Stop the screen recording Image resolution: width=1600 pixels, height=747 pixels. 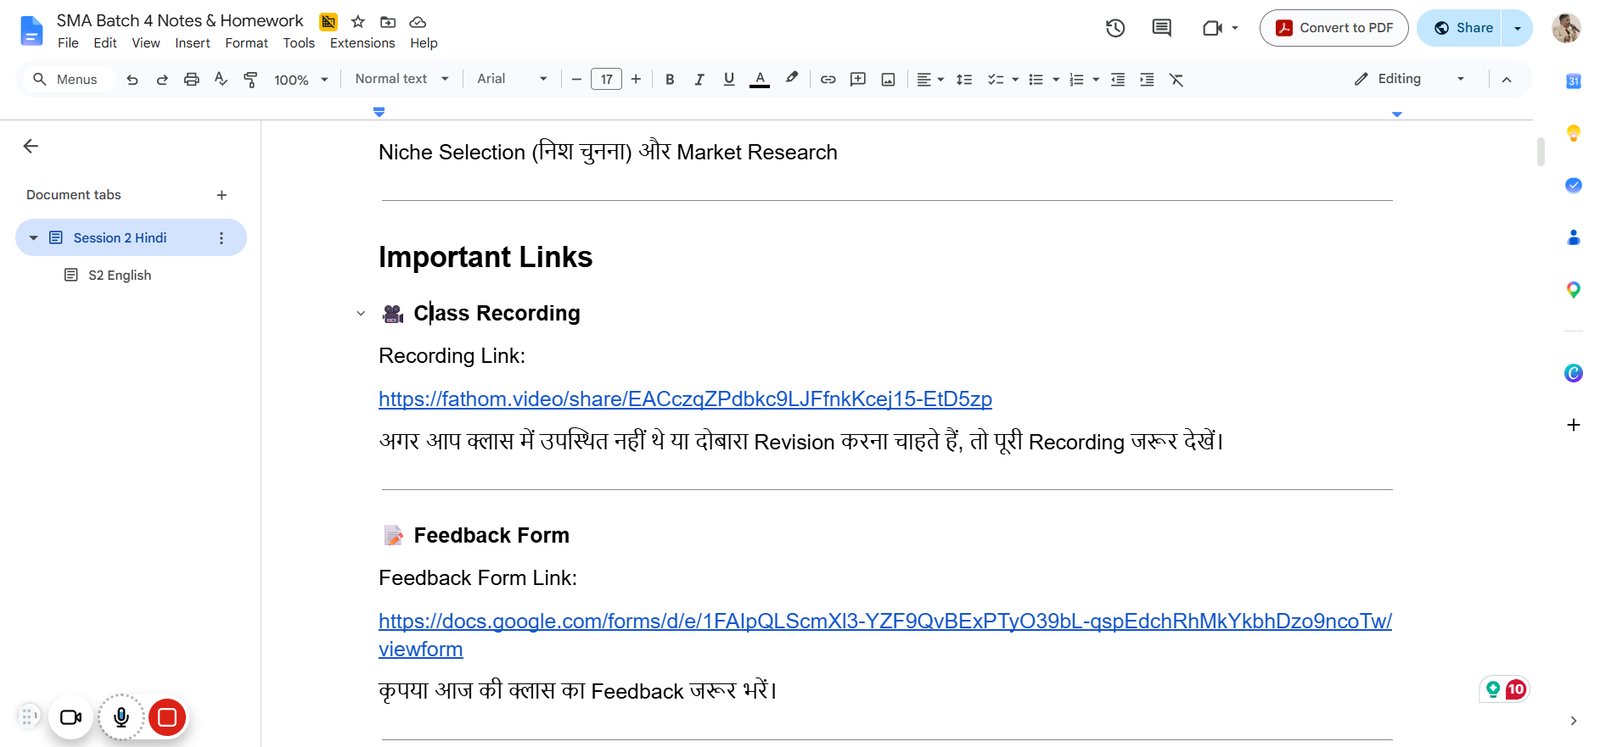[x=168, y=717]
